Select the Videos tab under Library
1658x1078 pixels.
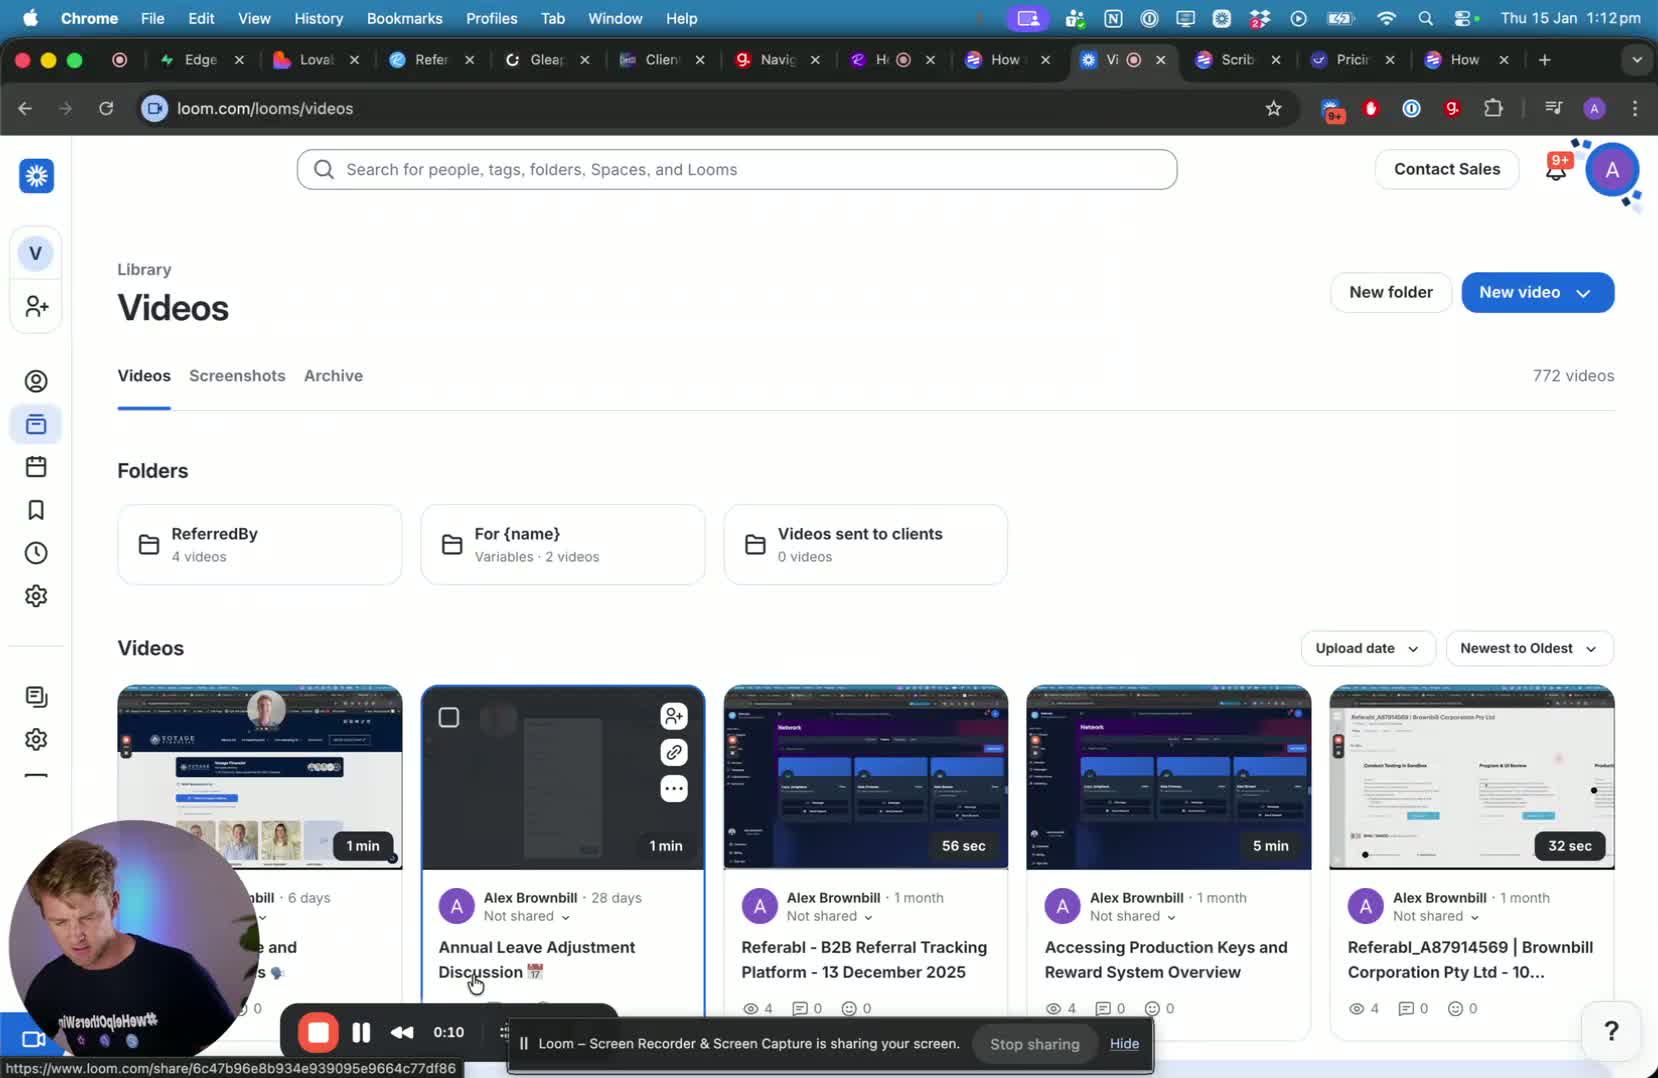[144, 376]
